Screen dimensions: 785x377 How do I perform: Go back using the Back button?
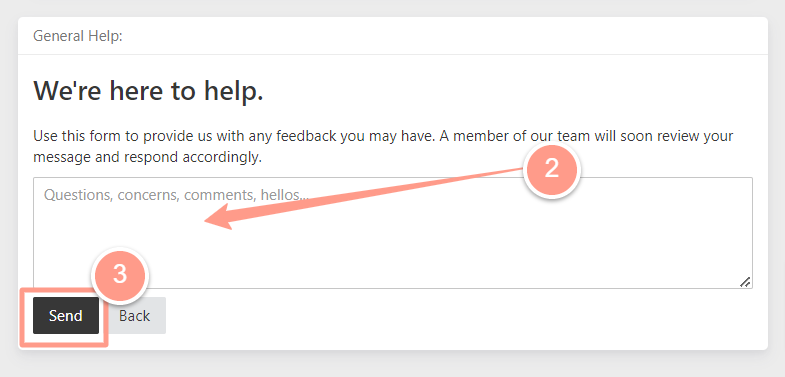135,315
